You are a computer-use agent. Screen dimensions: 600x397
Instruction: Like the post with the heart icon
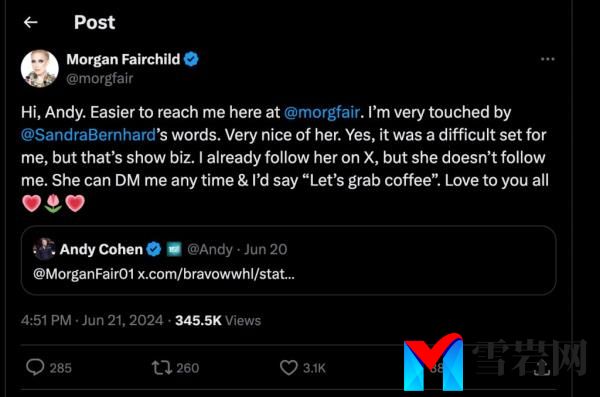[x=289, y=368]
